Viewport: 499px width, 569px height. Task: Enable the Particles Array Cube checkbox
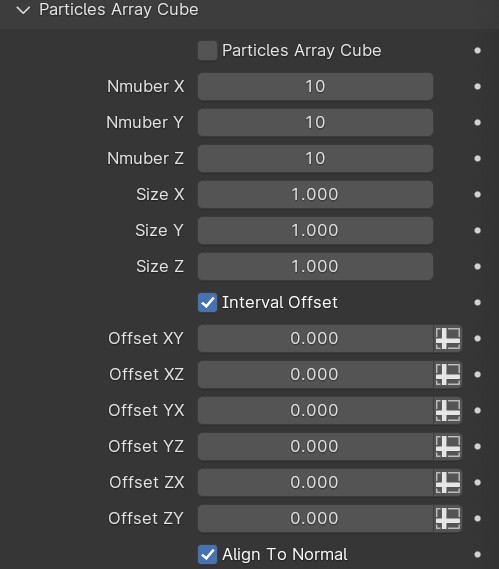point(207,50)
